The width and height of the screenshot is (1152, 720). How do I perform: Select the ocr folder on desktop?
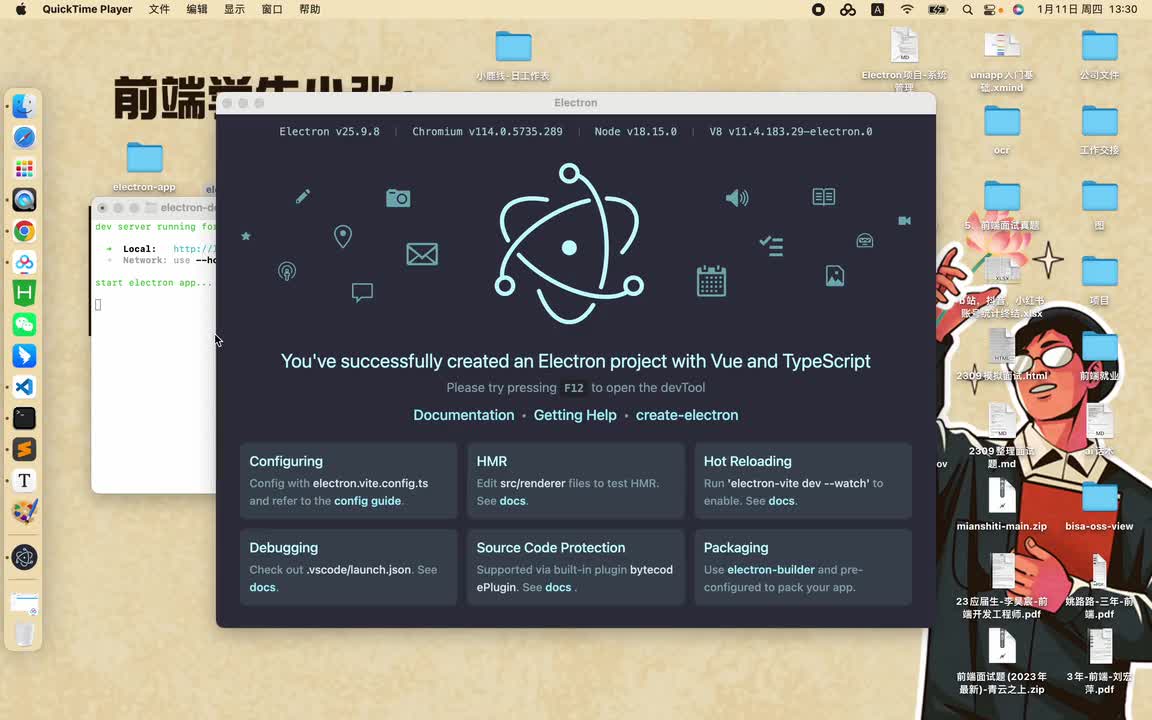1002,130
